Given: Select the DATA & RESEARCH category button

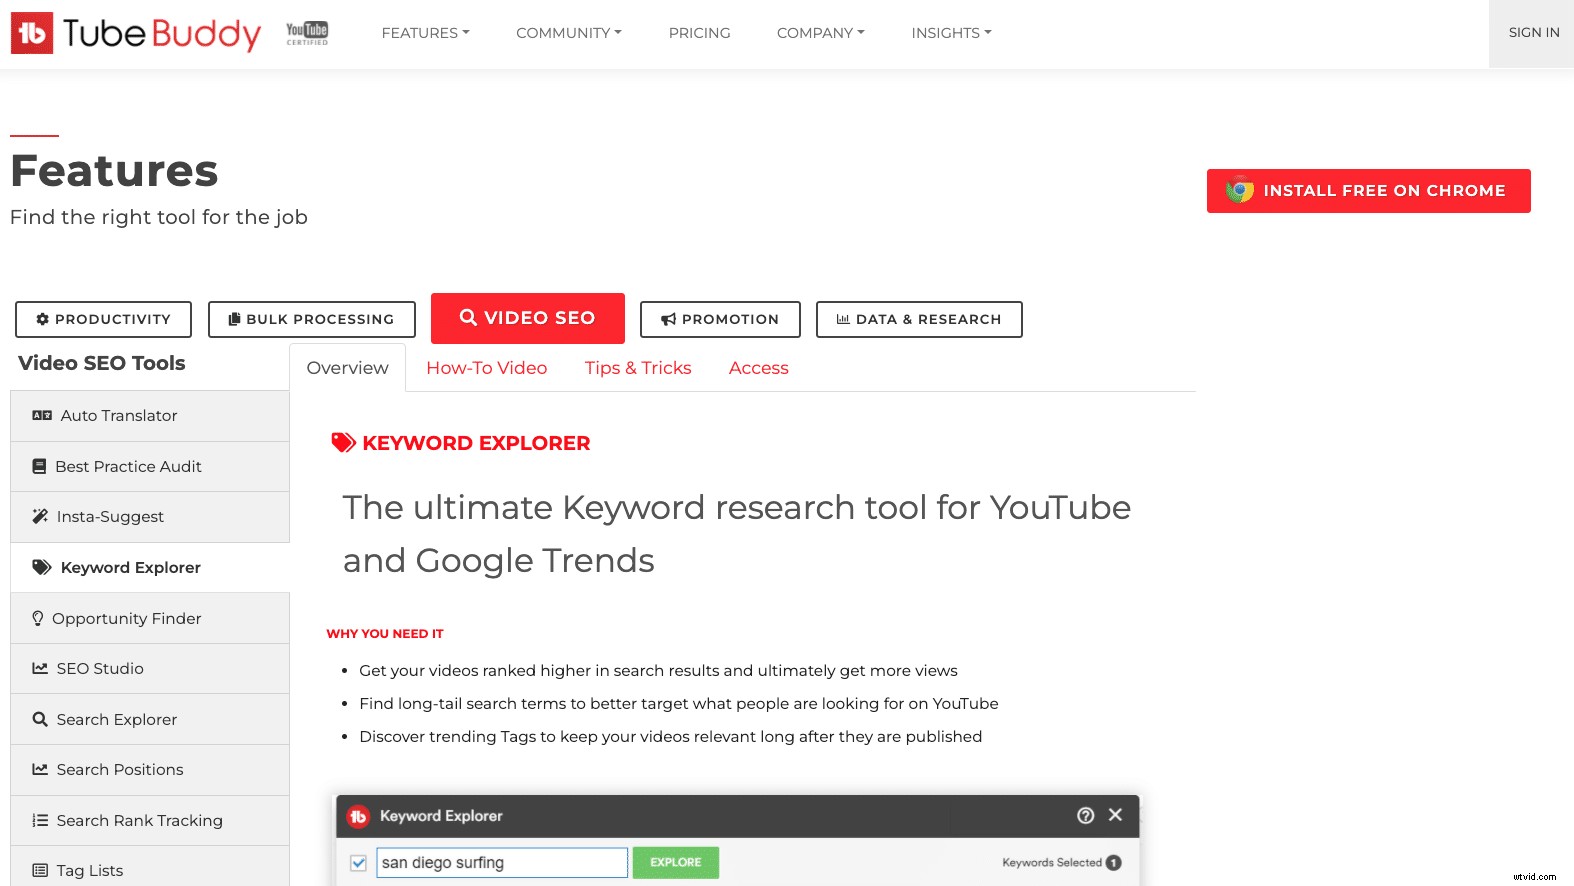Looking at the screenshot, I should (x=919, y=319).
